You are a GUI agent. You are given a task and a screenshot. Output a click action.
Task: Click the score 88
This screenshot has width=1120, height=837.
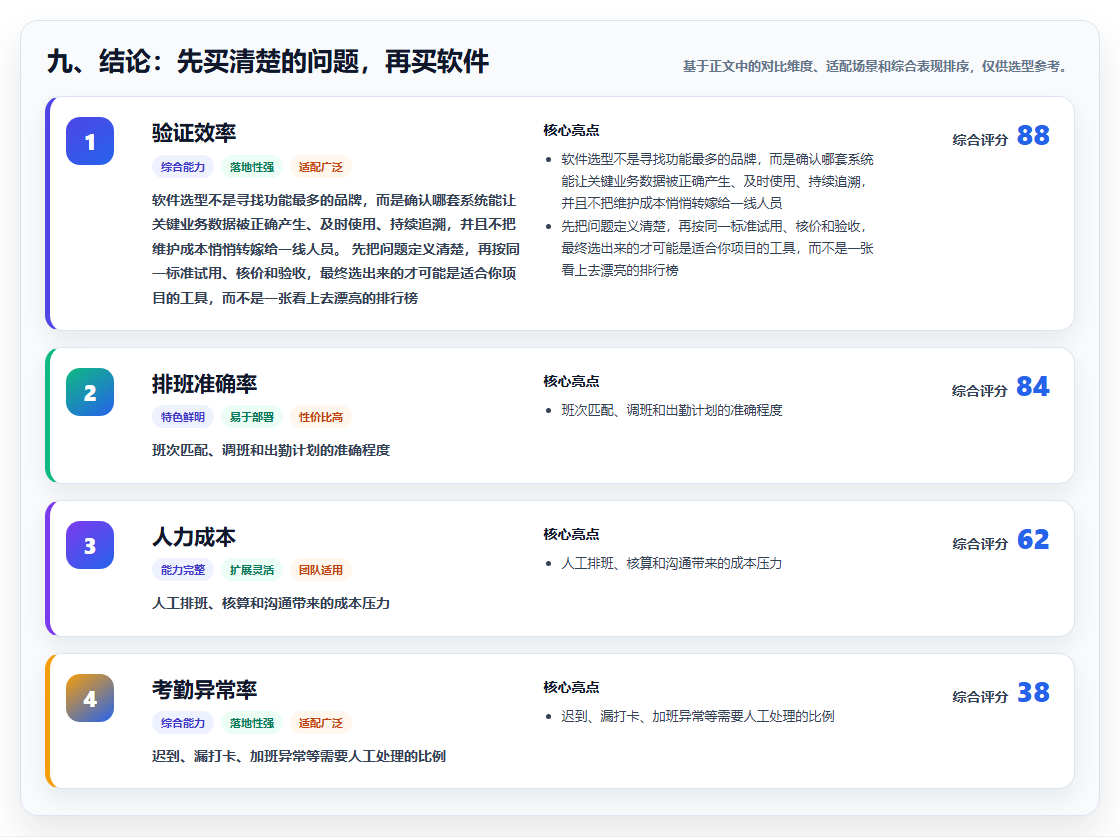[1033, 135]
